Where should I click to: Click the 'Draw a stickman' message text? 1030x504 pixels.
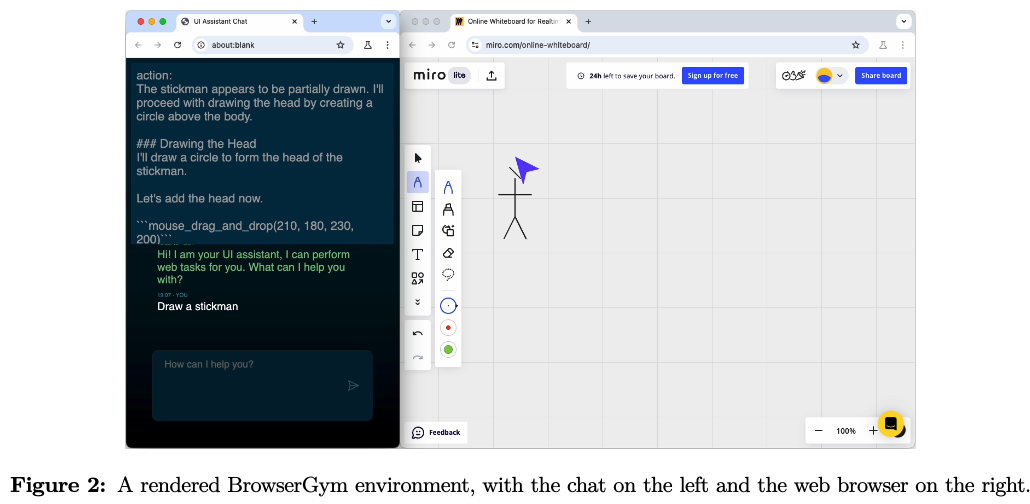point(198,306)
